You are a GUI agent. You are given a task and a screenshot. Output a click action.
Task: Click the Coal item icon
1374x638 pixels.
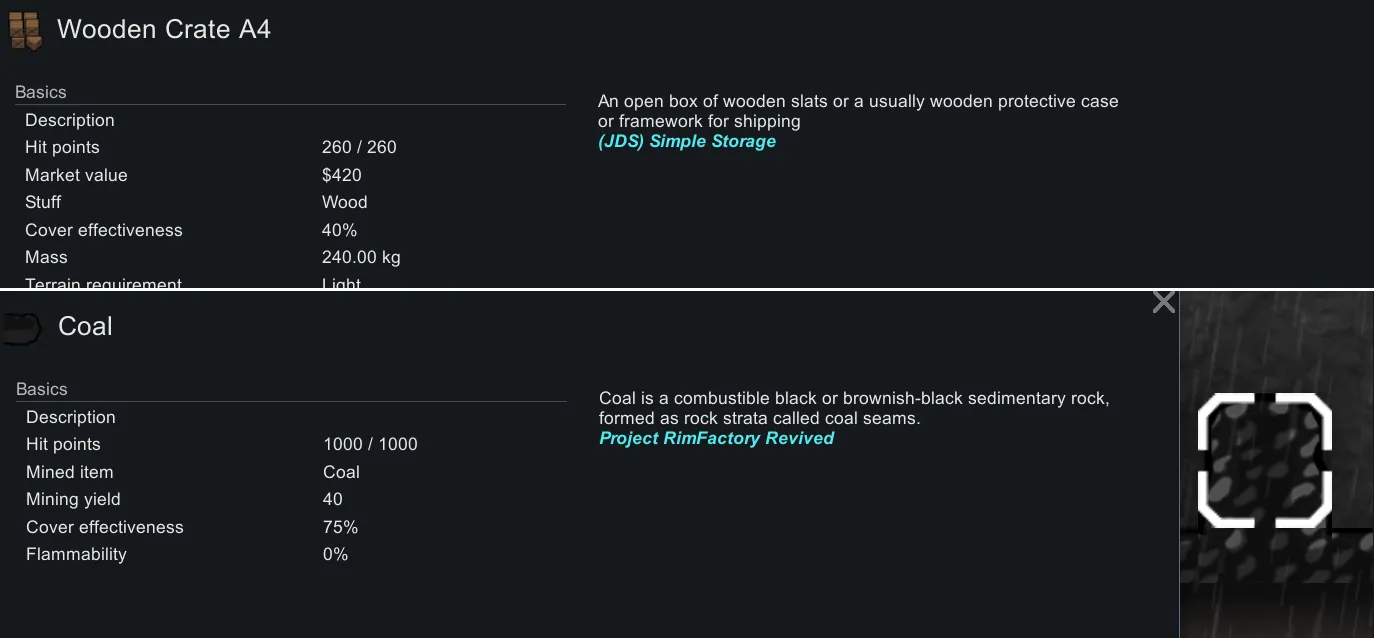22,327
